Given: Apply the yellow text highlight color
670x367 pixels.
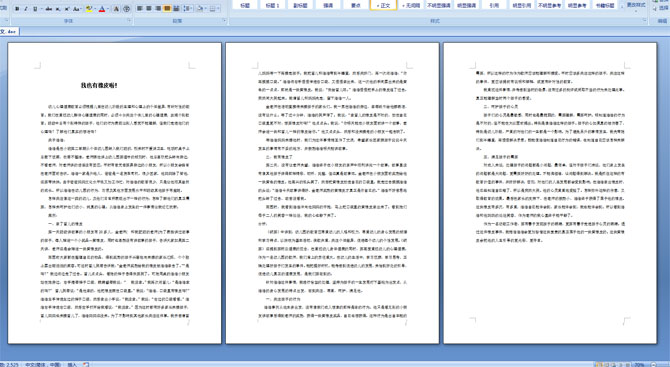Looking at the screenshot, I should tap(89, 9).
